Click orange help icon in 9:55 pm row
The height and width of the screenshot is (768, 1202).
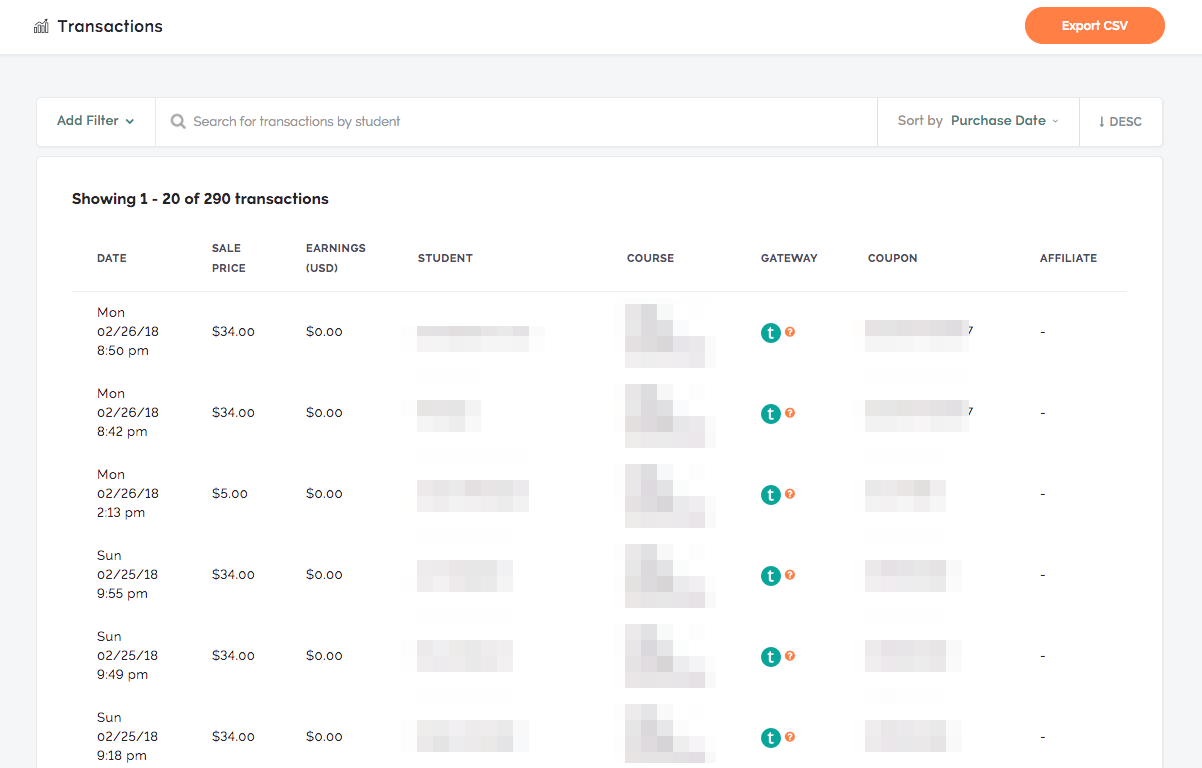pos(790,574)
